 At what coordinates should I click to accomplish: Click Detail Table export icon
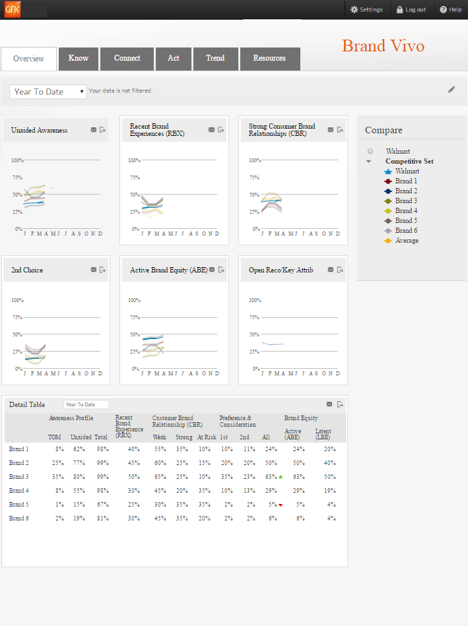tap(340, 404)
